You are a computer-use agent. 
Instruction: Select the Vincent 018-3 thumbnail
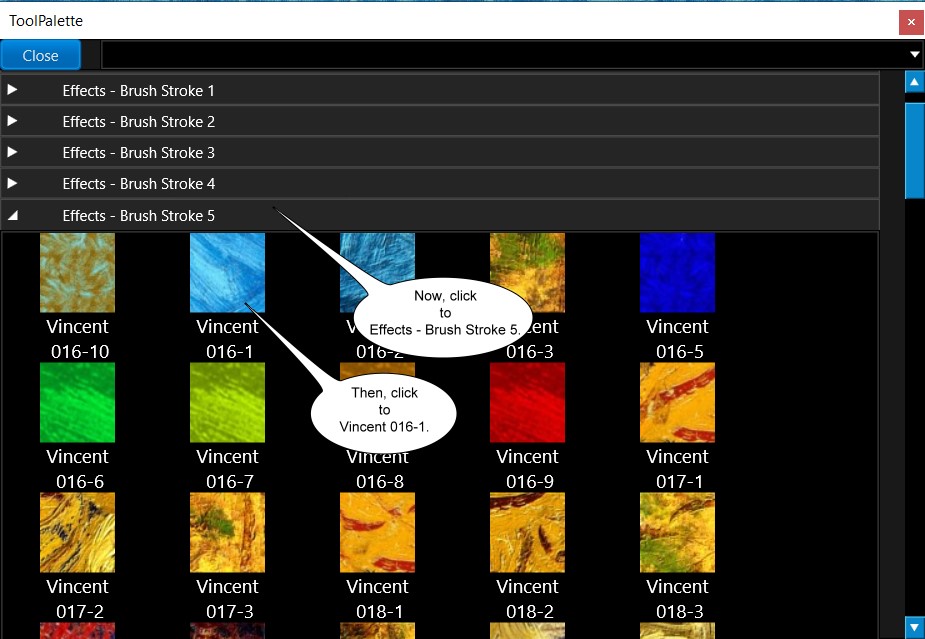(677, 532)
